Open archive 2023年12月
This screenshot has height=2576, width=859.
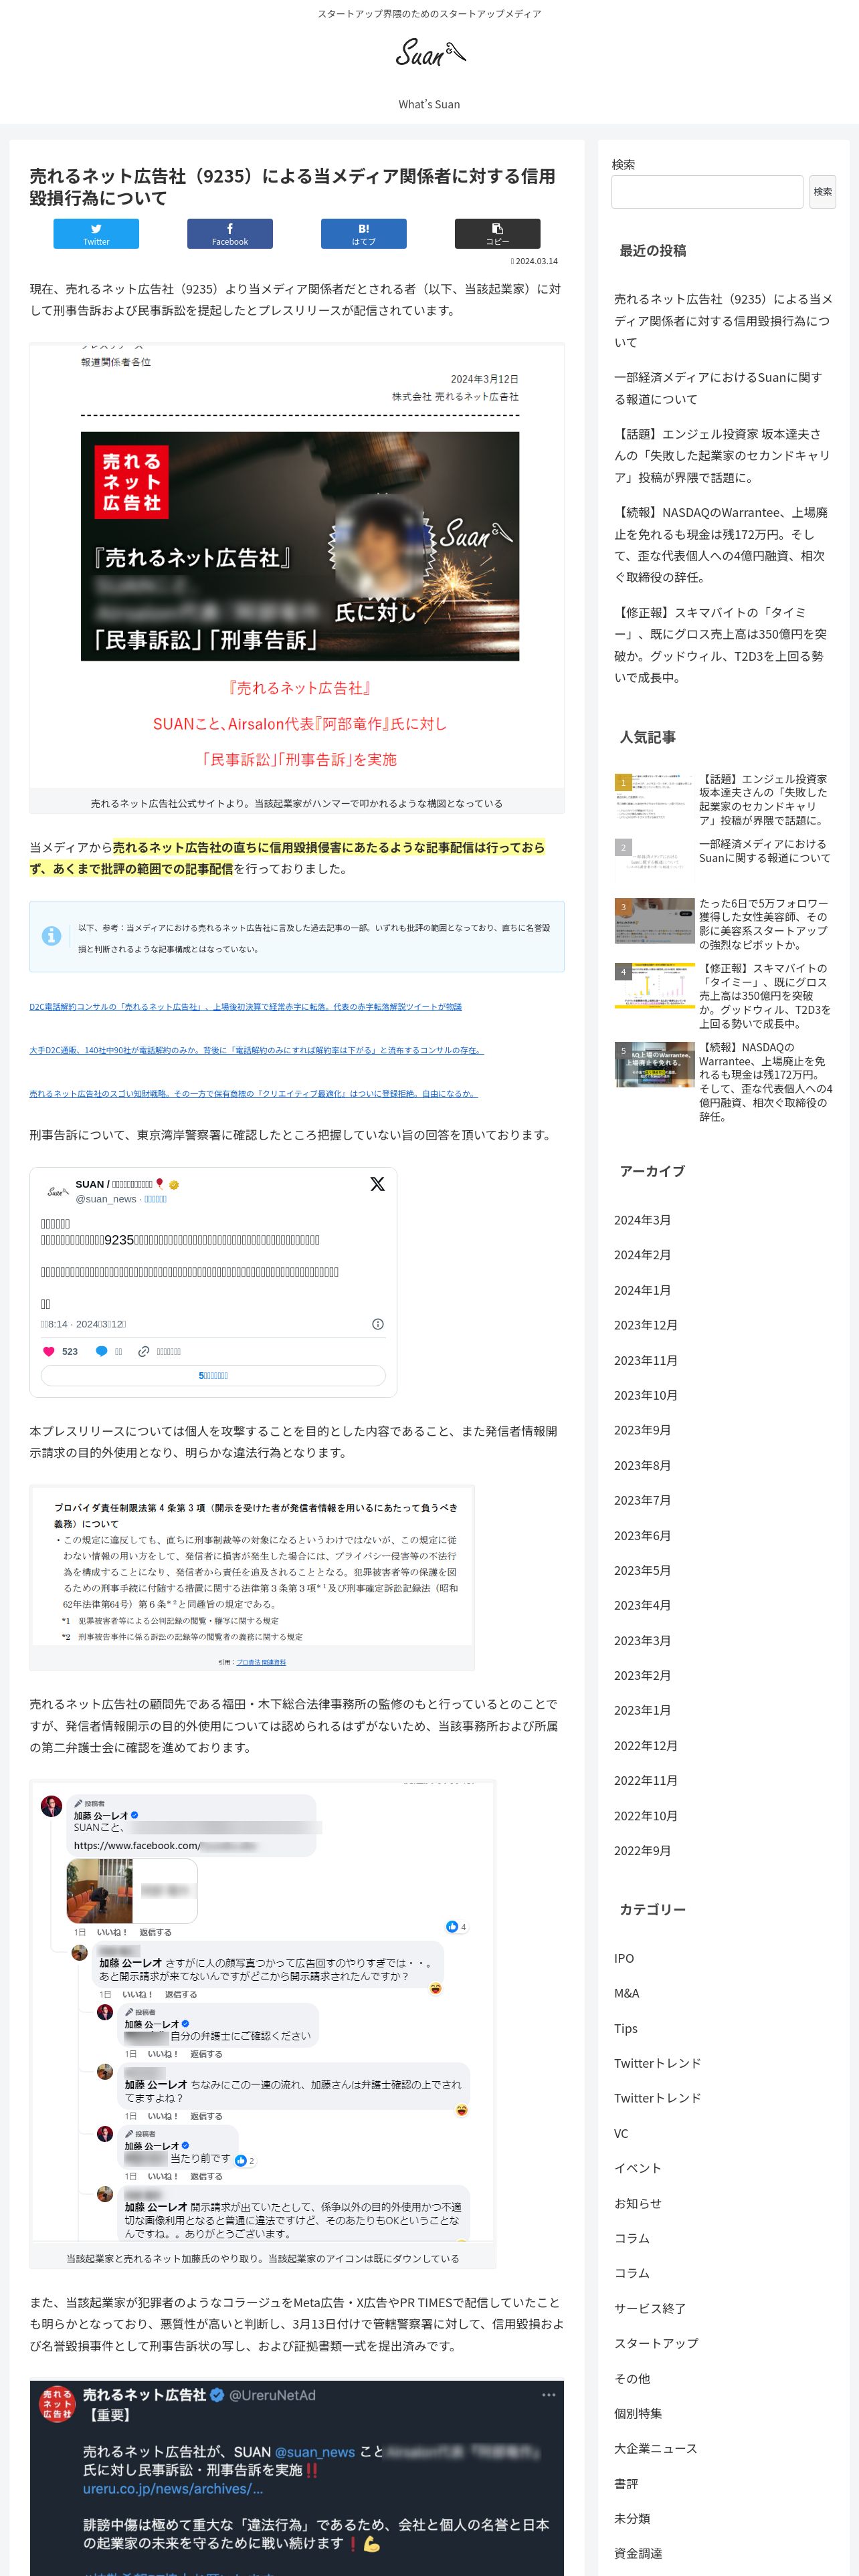[646, 1325]
